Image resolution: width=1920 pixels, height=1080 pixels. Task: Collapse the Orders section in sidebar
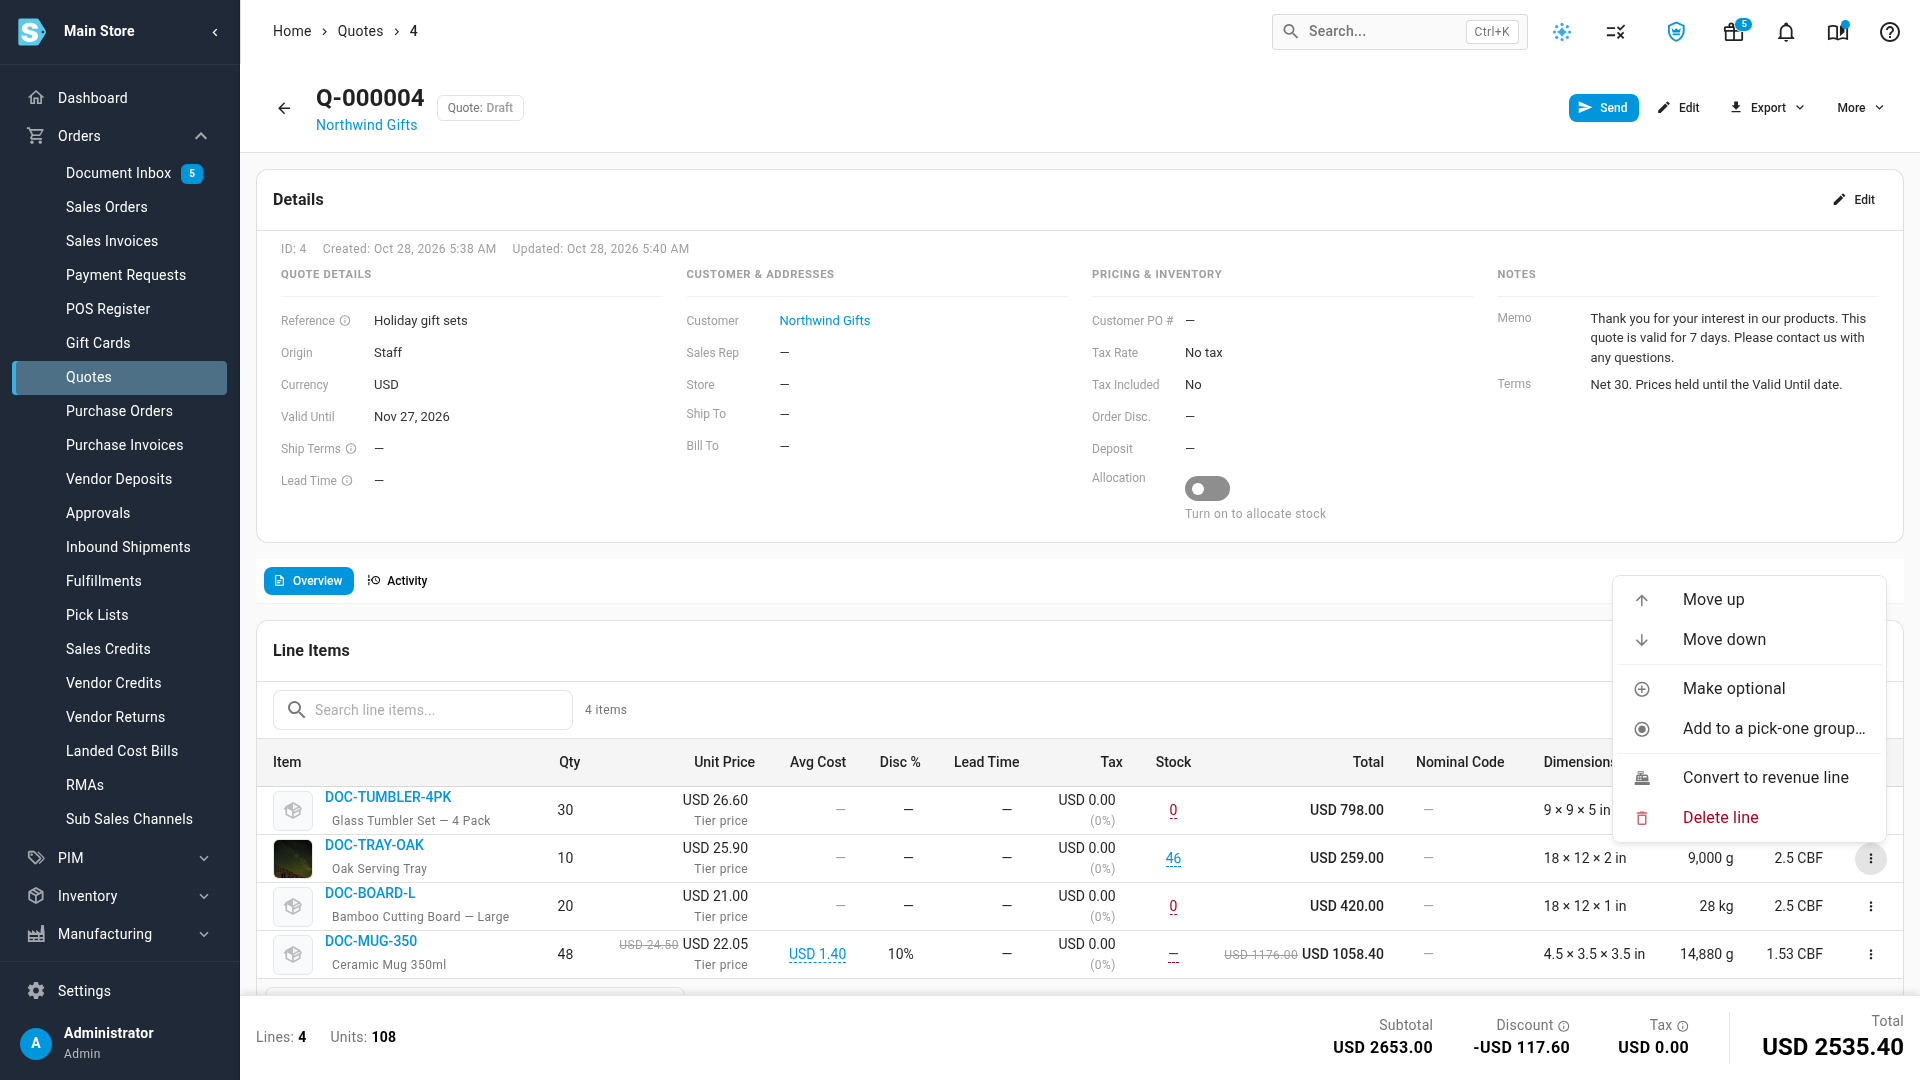[x=201, y=136]
